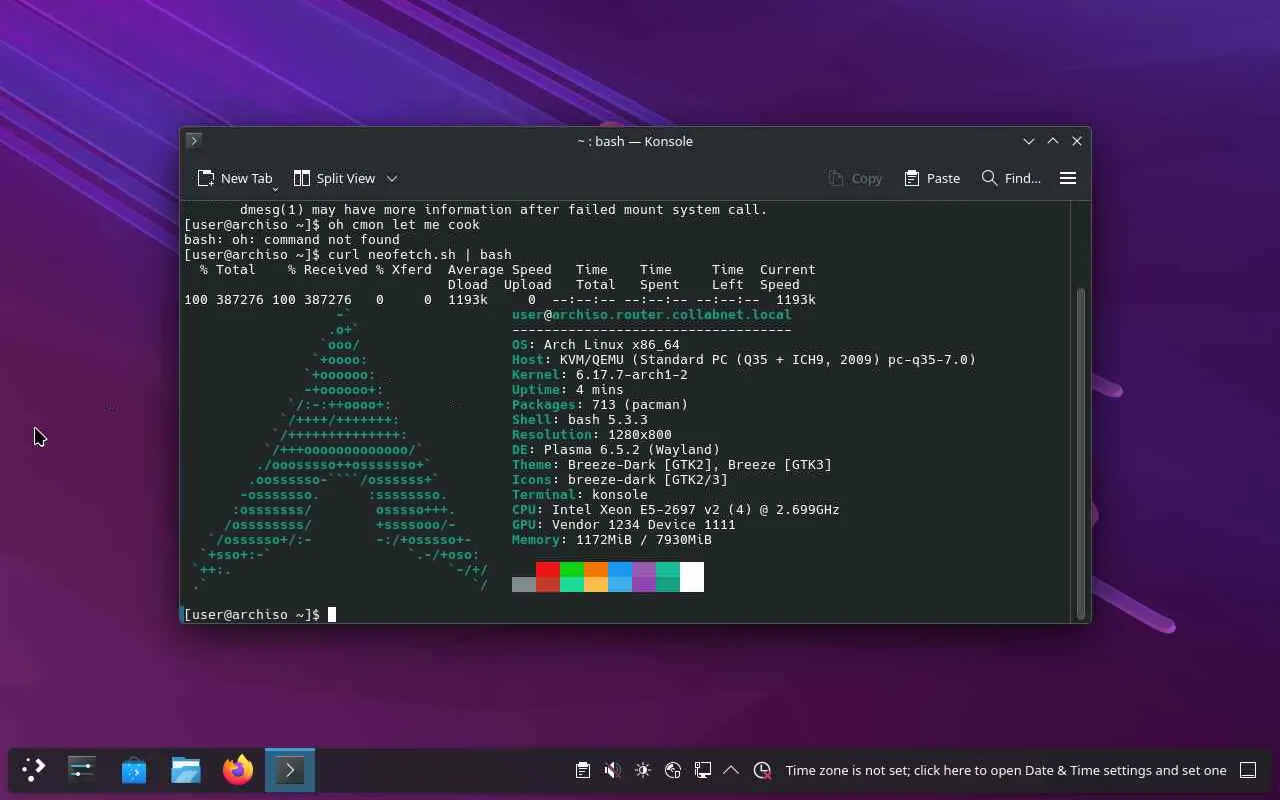Open the Dolphin file manager from taskbar
The width and height of the screenshot is (1280, 800).
tap(186, 770)
